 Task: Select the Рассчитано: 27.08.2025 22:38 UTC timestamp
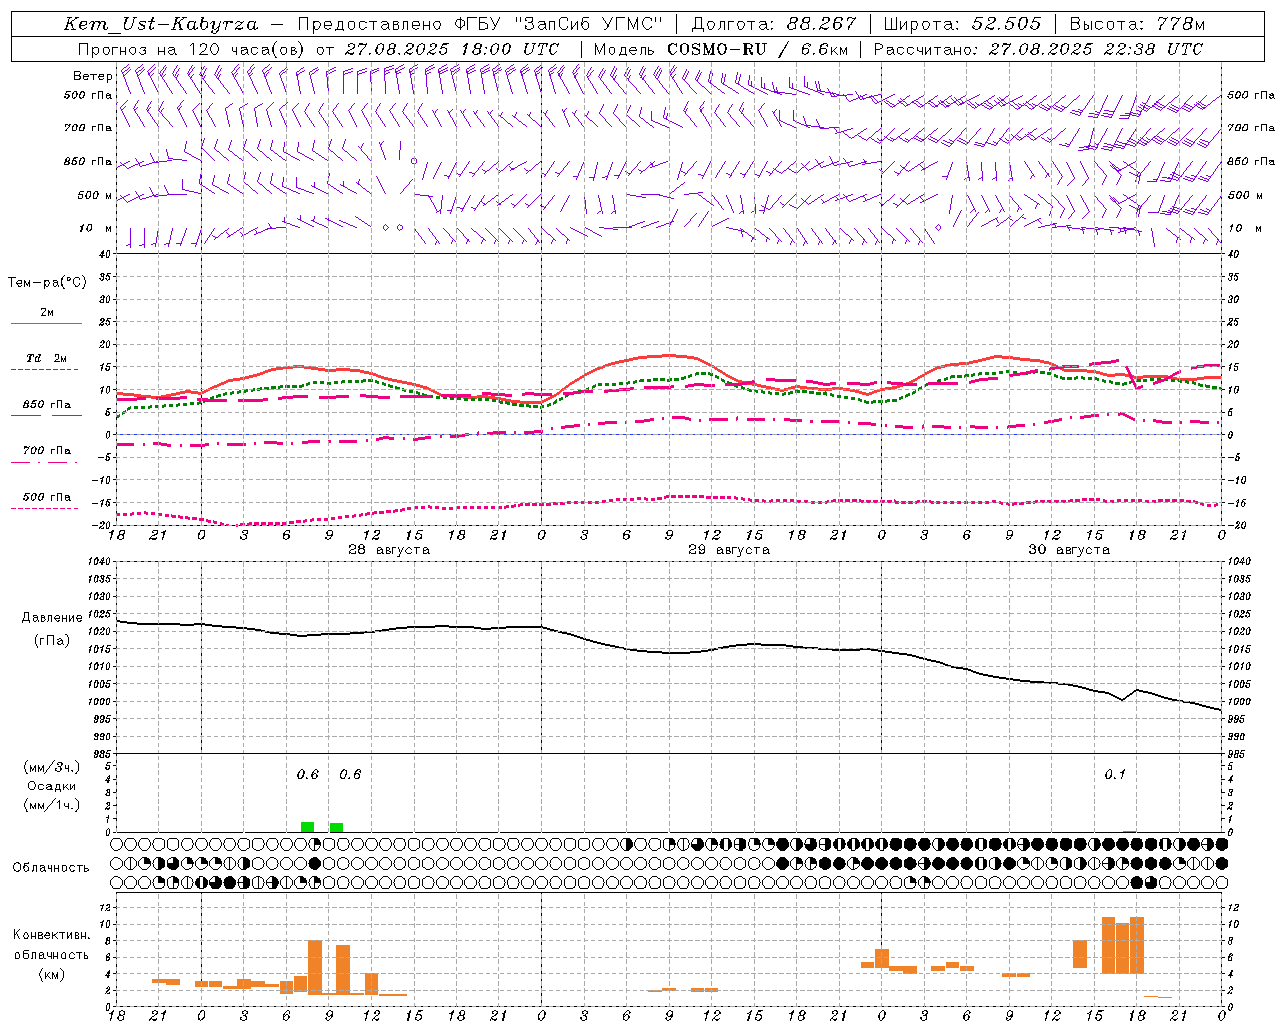[1038, 49]
